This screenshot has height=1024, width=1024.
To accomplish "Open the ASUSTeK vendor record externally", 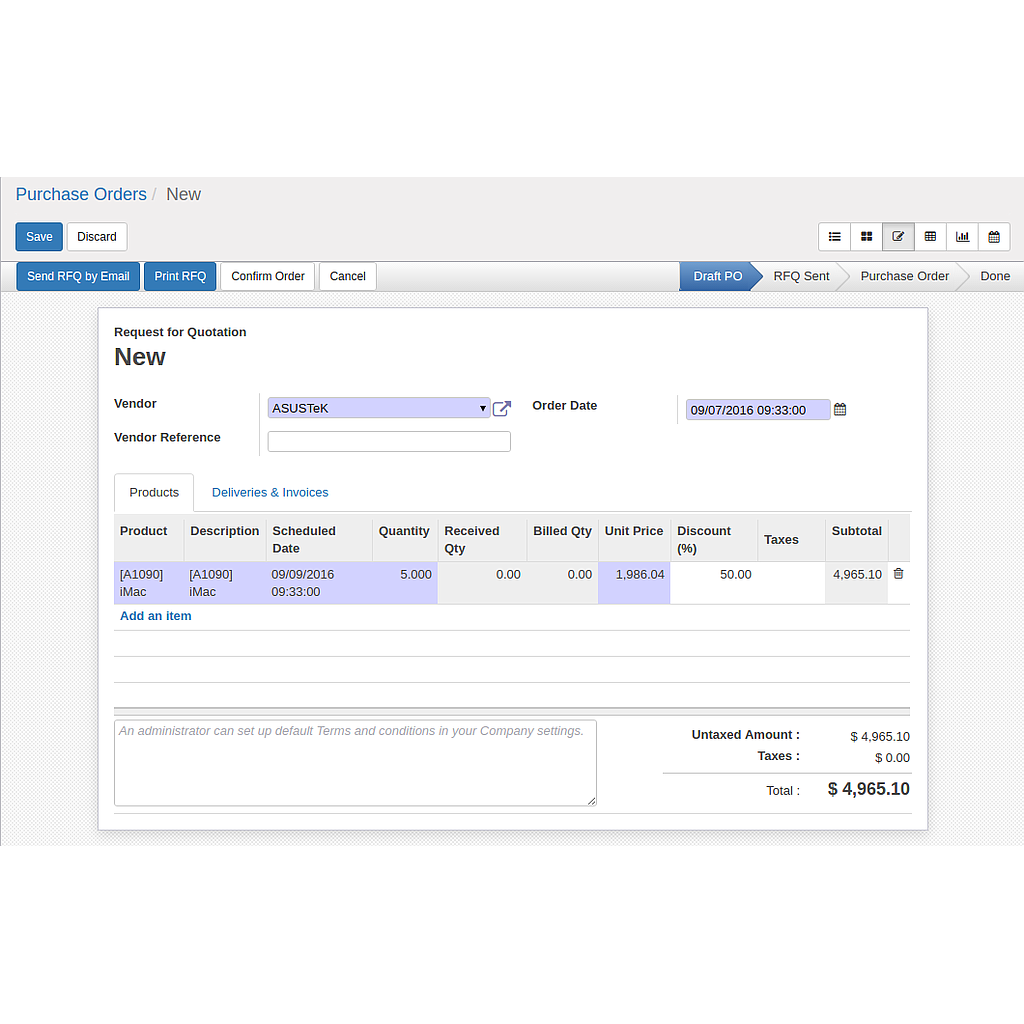I will tap(502, 408).
